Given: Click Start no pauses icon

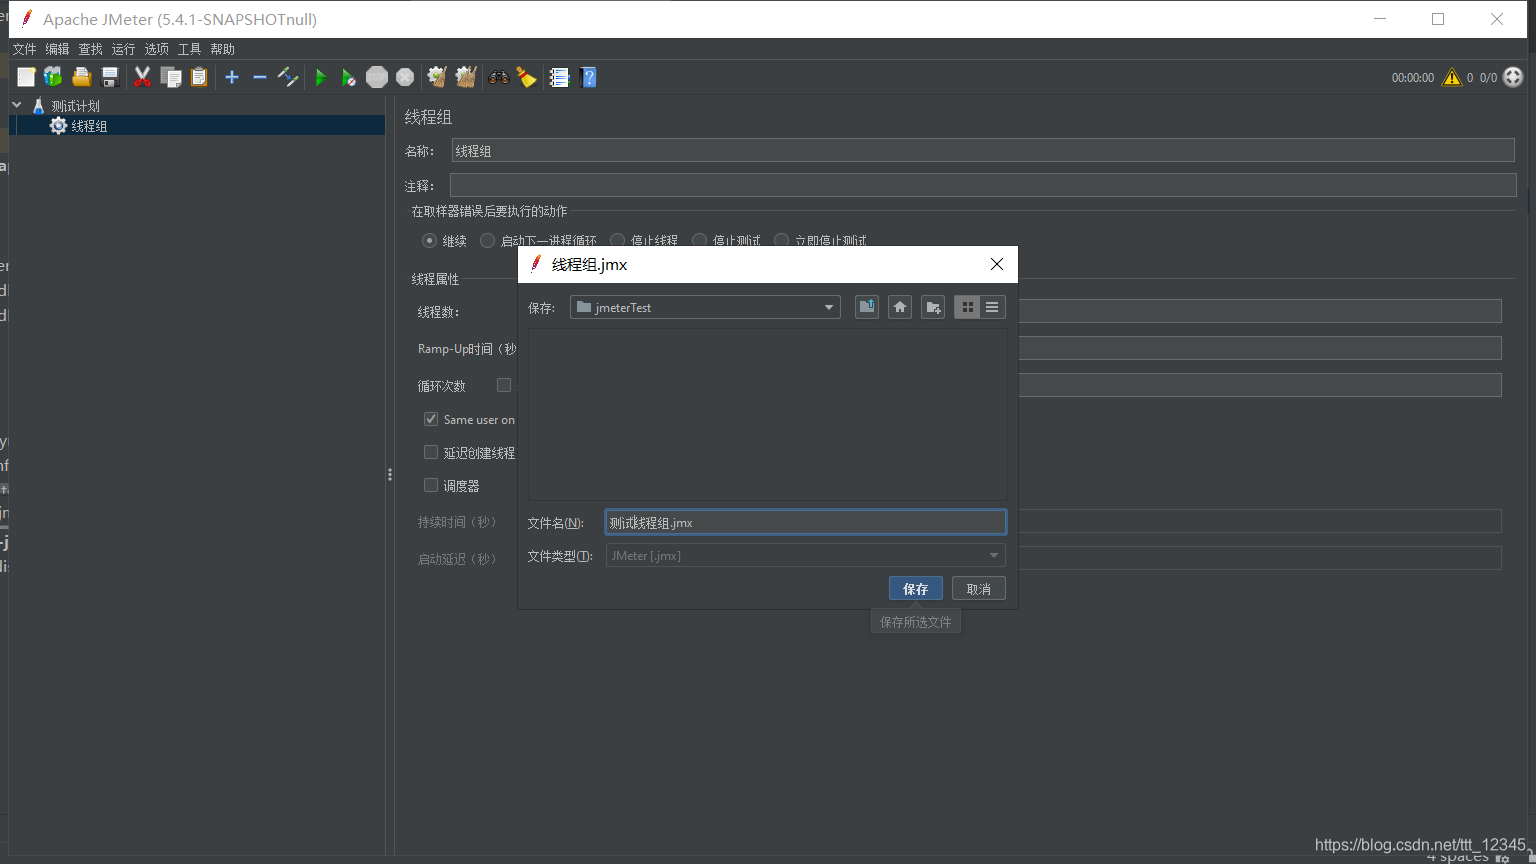Looking at the screenshot, I should [x=348, y=77].
